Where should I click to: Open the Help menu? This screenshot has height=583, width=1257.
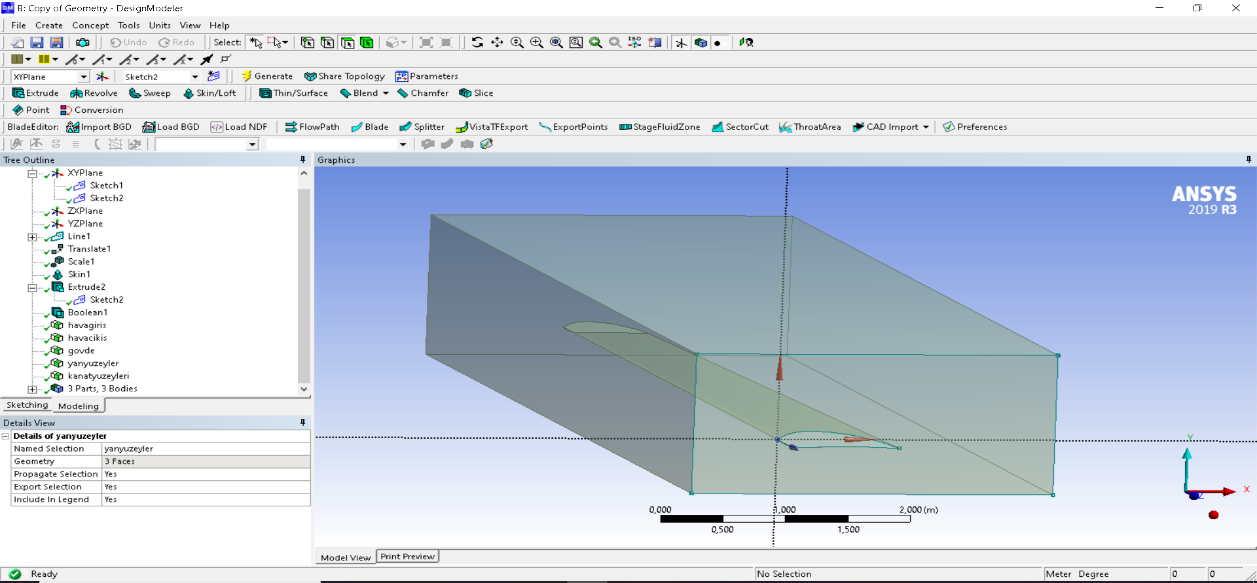220,25
